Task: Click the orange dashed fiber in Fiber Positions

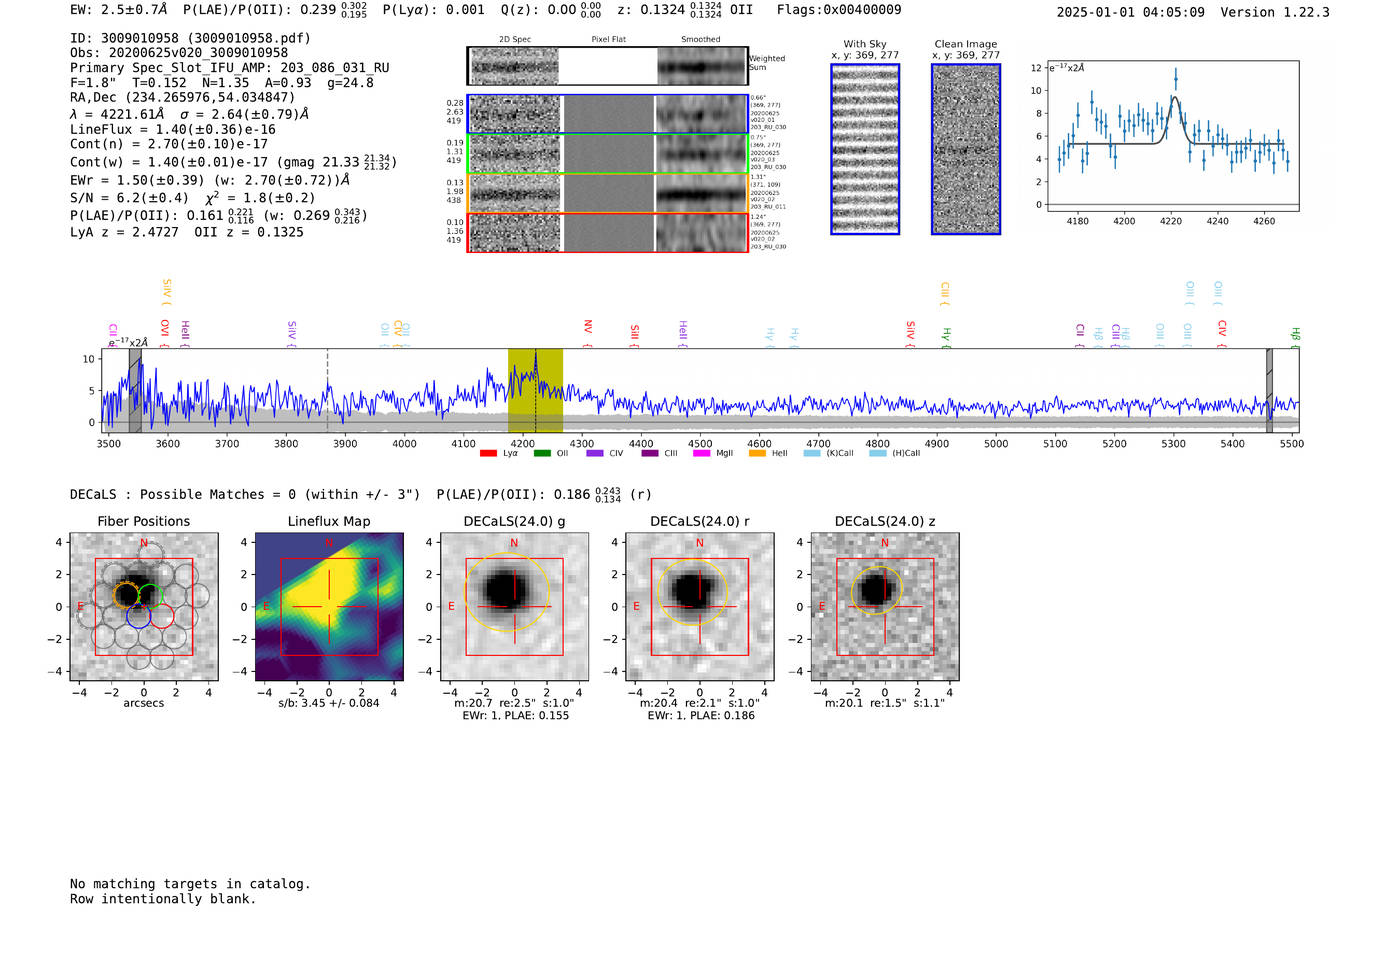Action: pos(126,595)
